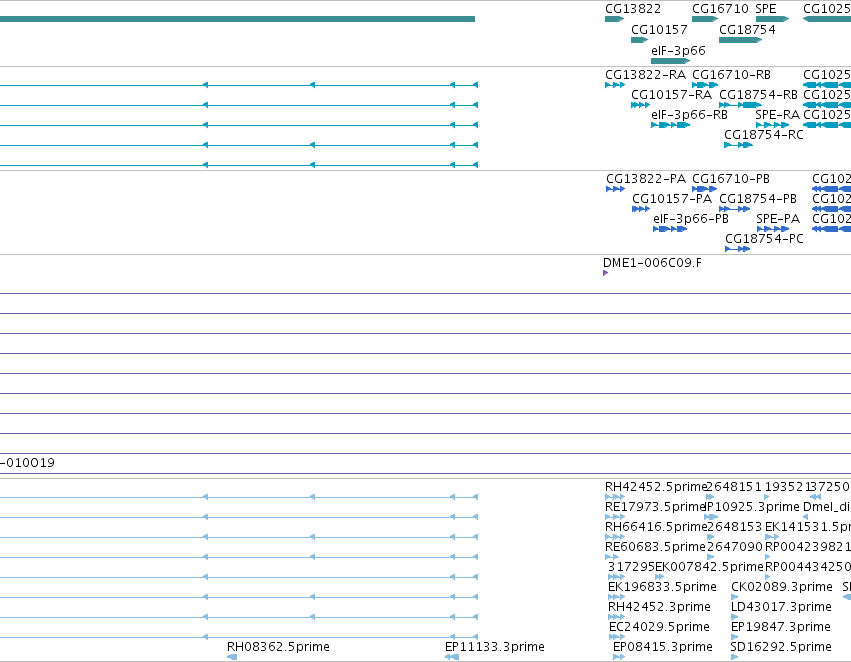Select transcript CG18754-RC
The image size is (851, 662).
pos(764,135)
